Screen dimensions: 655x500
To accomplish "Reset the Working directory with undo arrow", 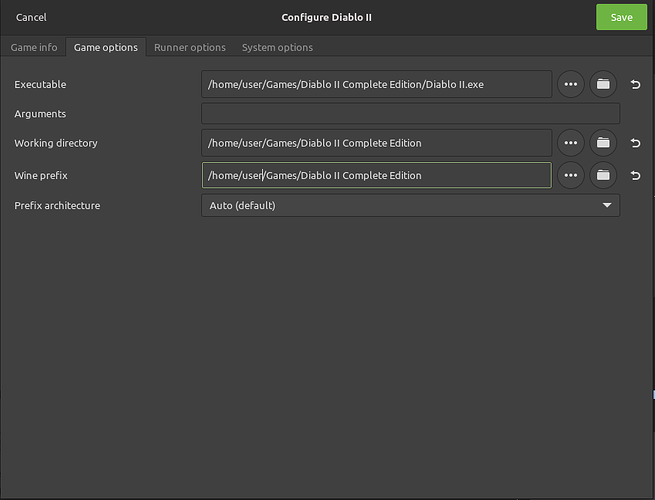I will click(636, 143).
